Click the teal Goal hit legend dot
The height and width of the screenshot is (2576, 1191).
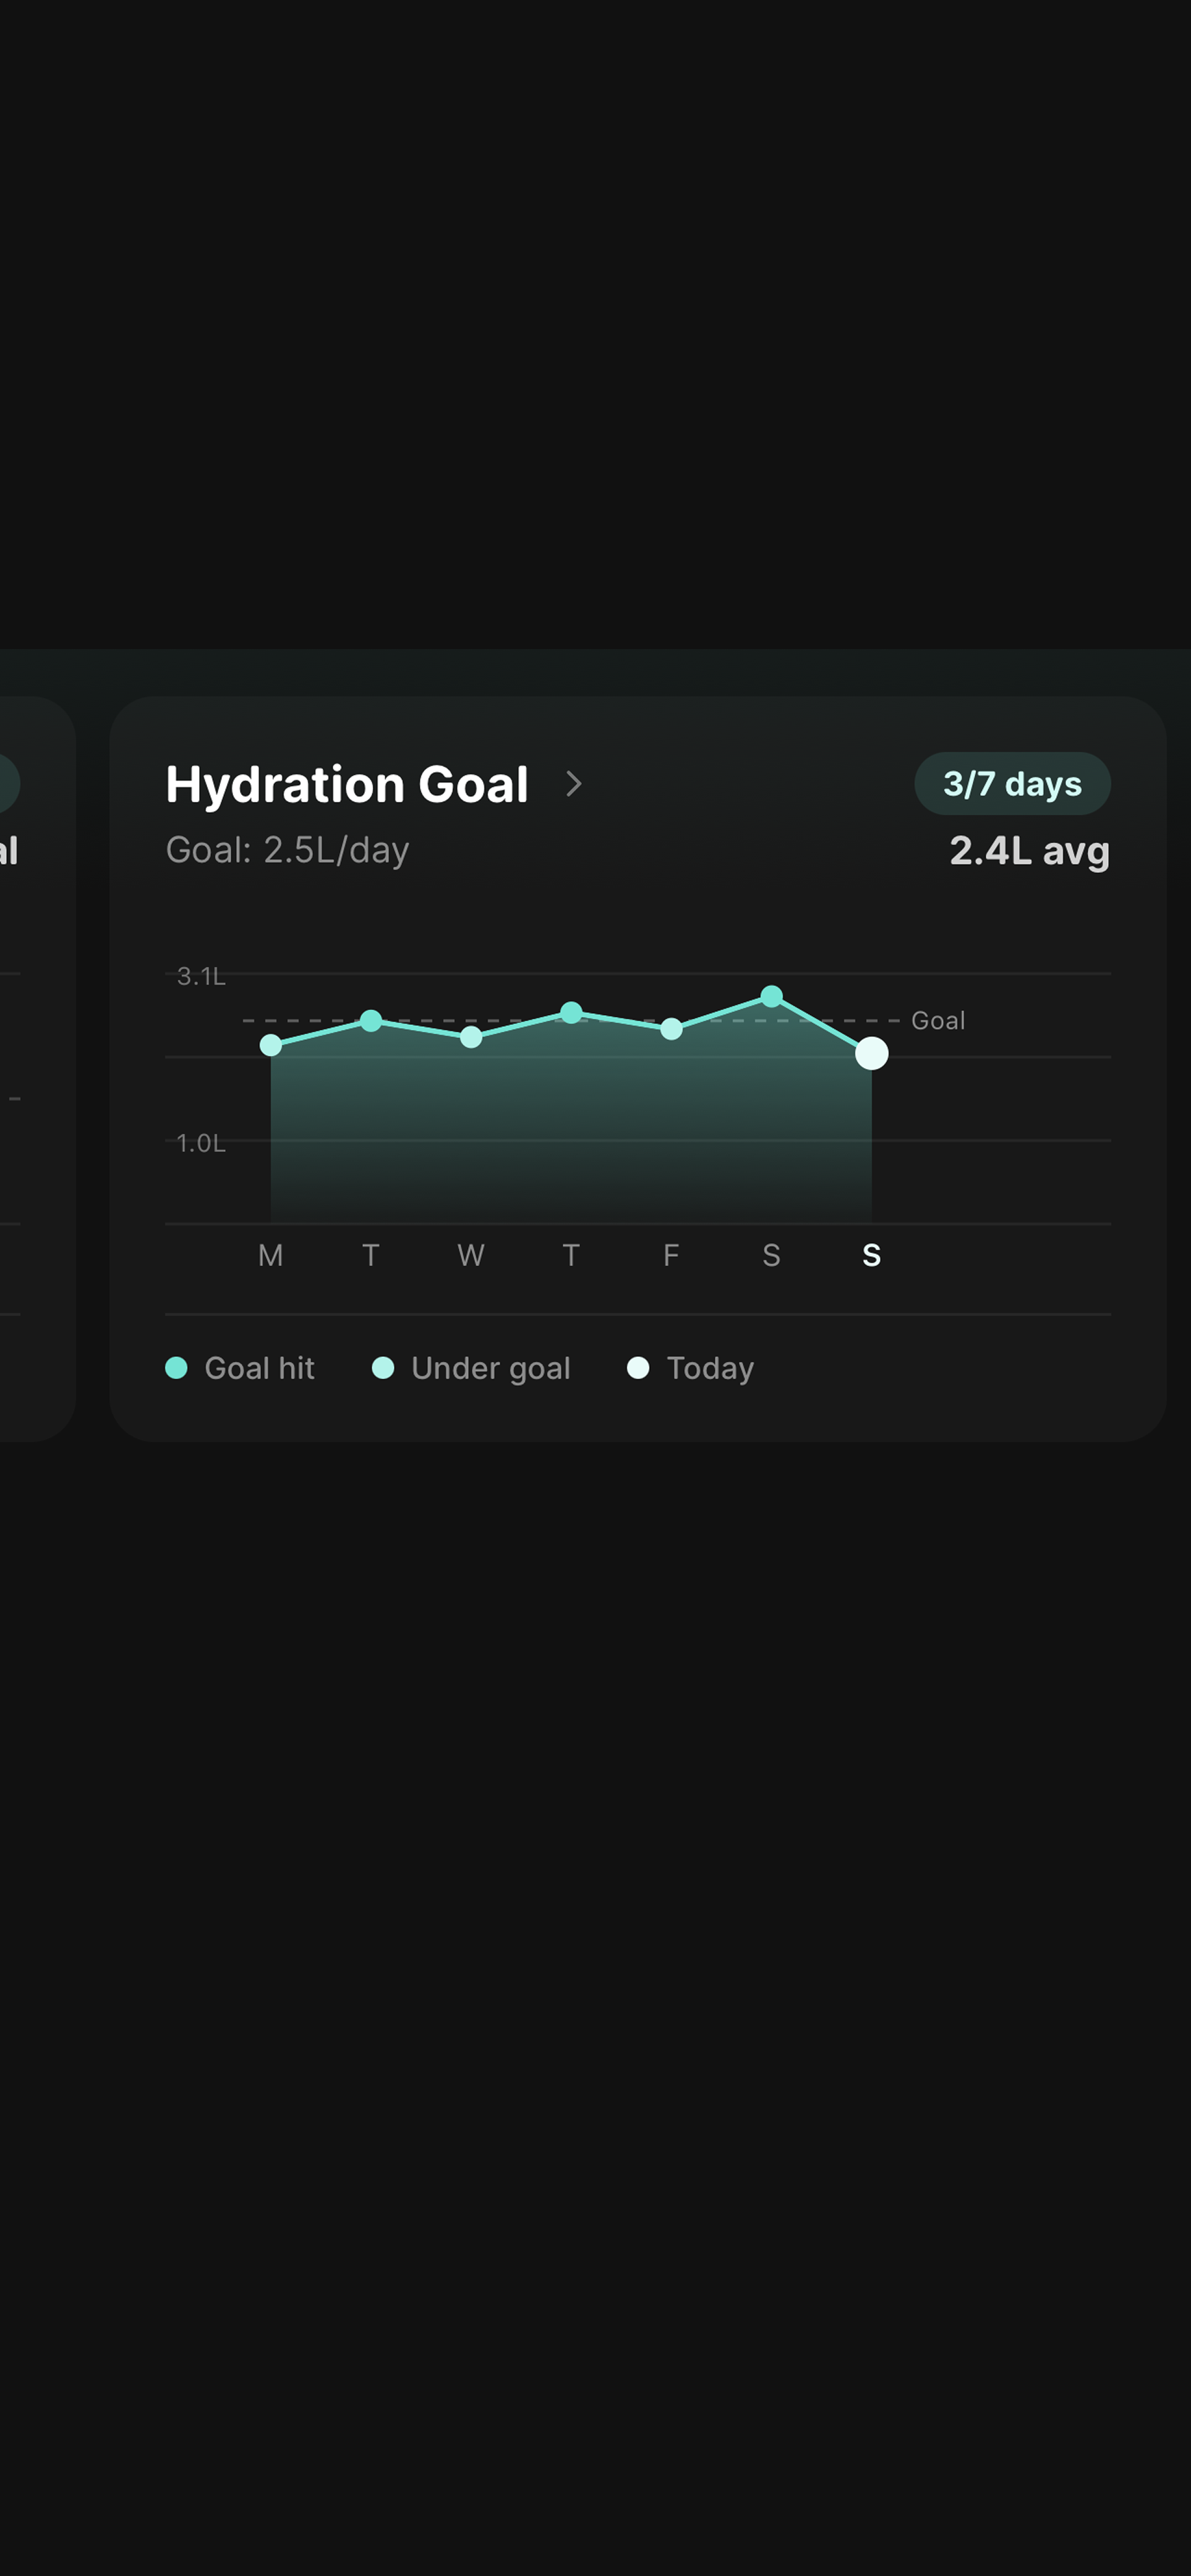pos(176,1368)
